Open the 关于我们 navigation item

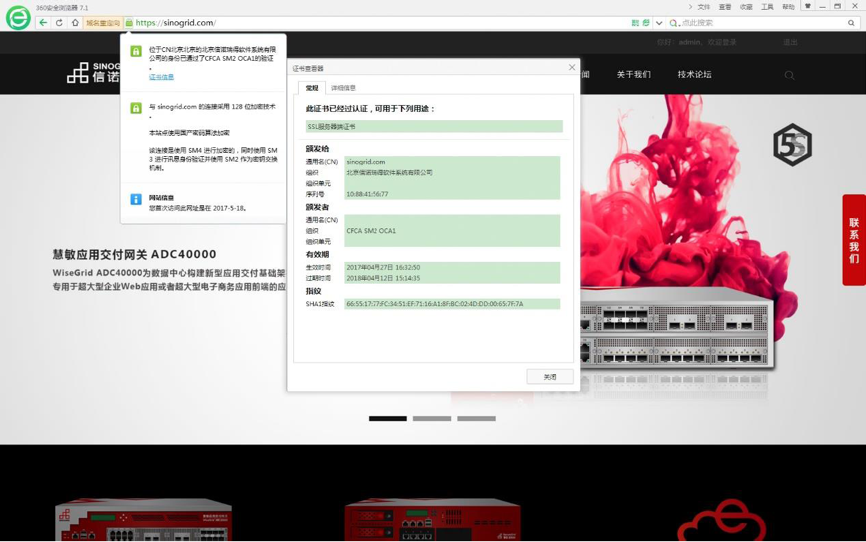(633, 74)
